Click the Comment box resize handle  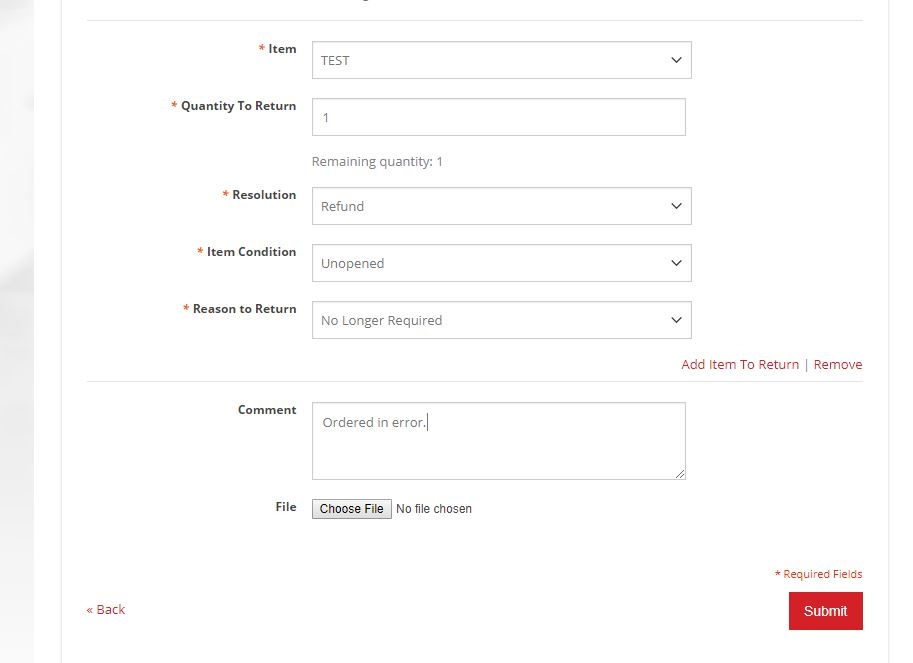pyautogui.click(x=680, y=474)
